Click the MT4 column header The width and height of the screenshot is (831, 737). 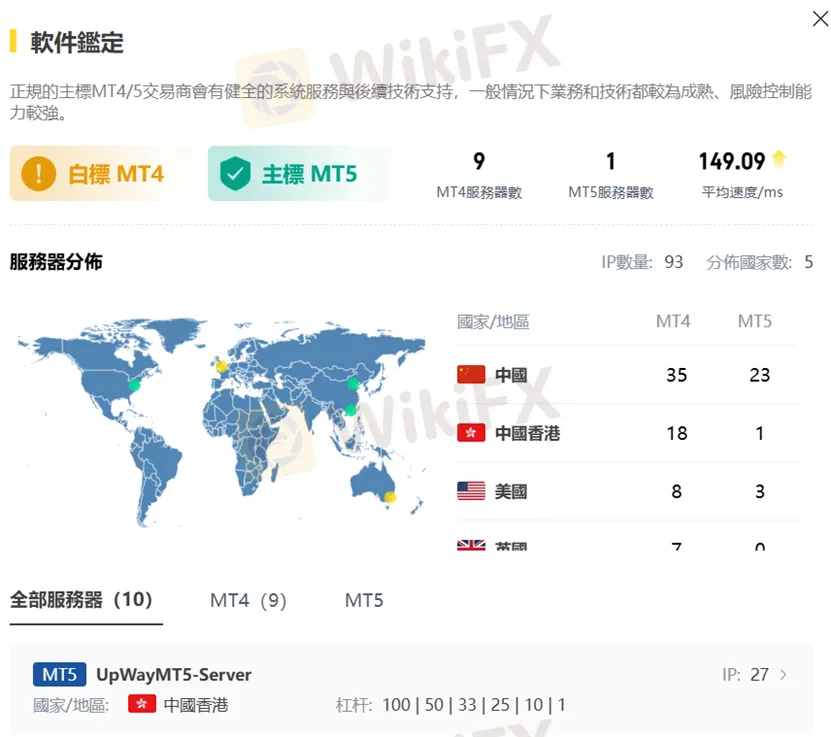tap(673, 321)
